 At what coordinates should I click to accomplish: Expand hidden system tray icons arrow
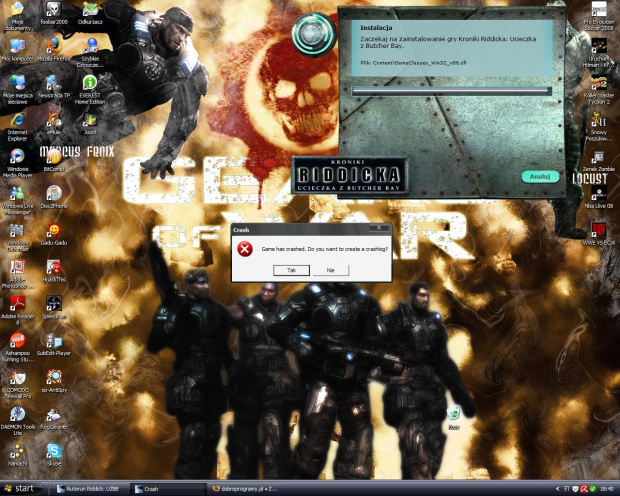(x=558, y=489)
